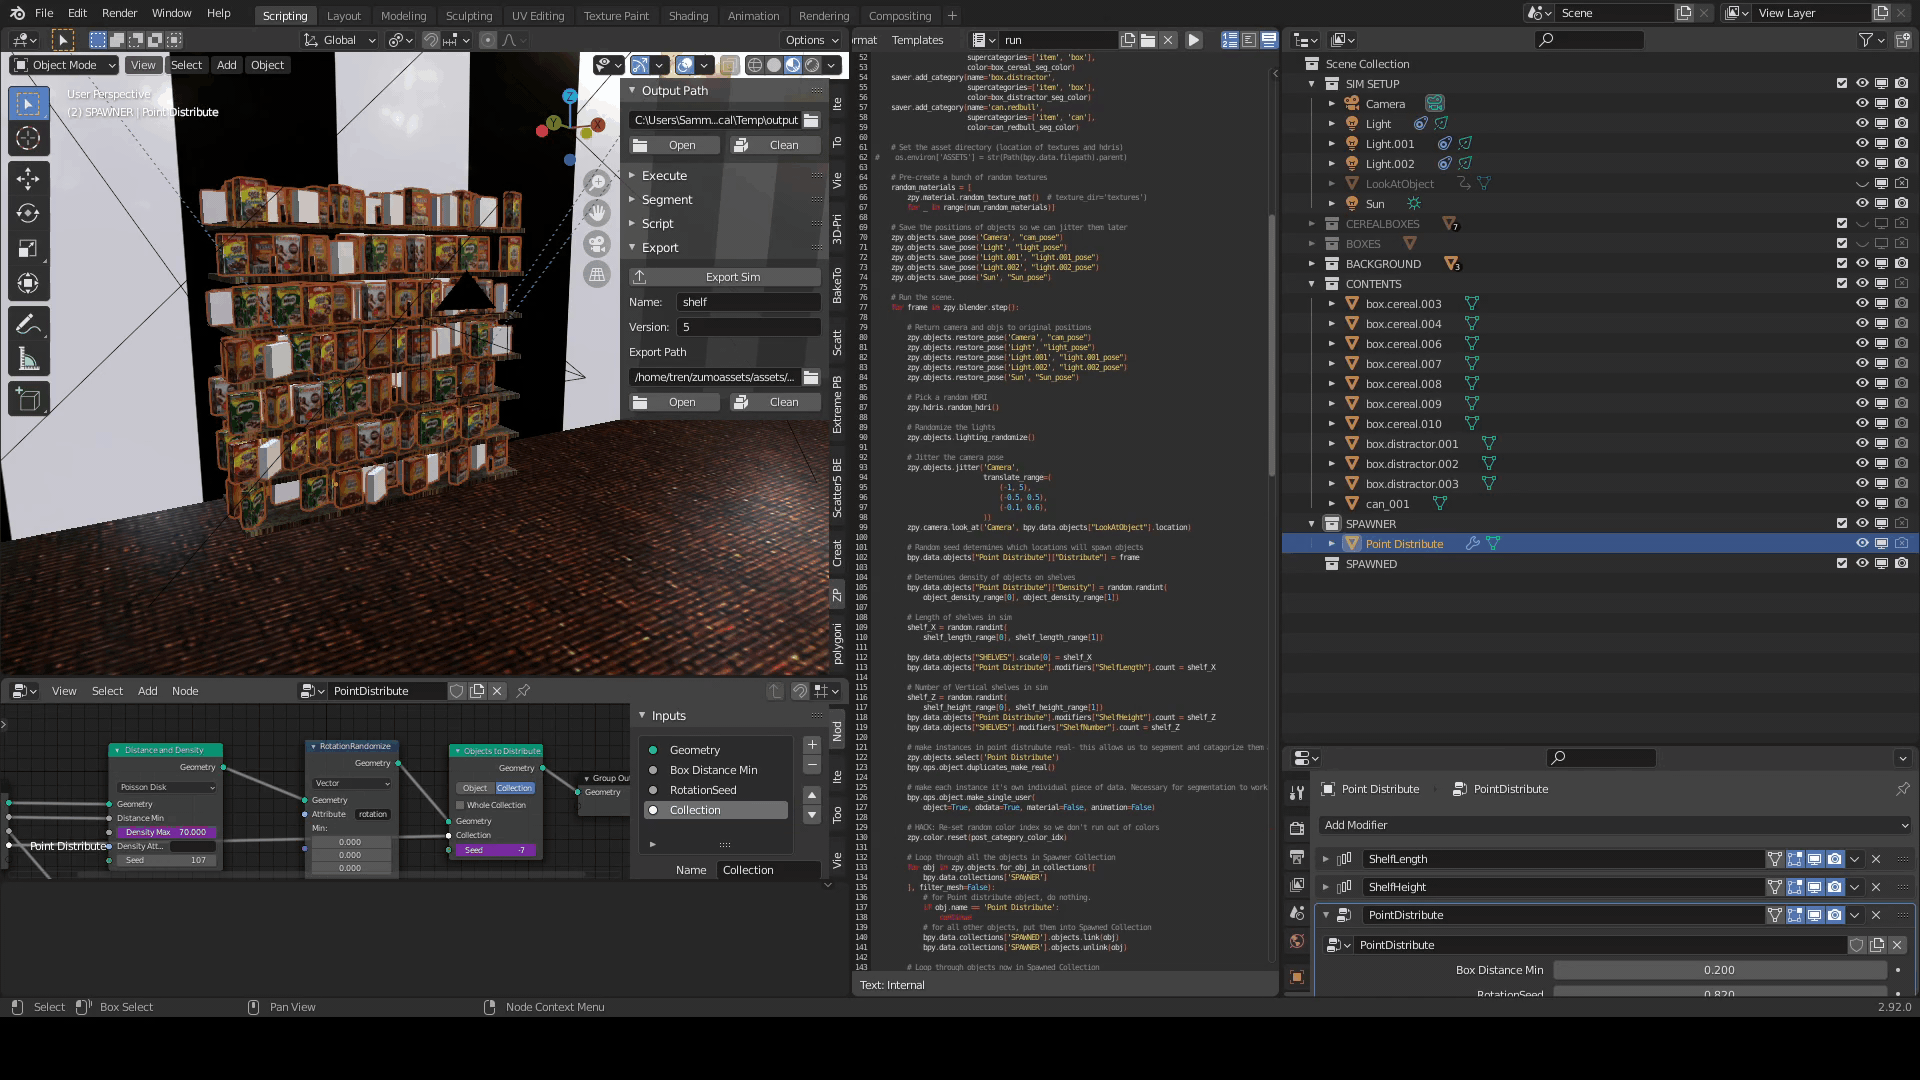Select the Scale tool
Image resolution: width=1920 pixels, height=1080 pixels.
coord(28,249)
